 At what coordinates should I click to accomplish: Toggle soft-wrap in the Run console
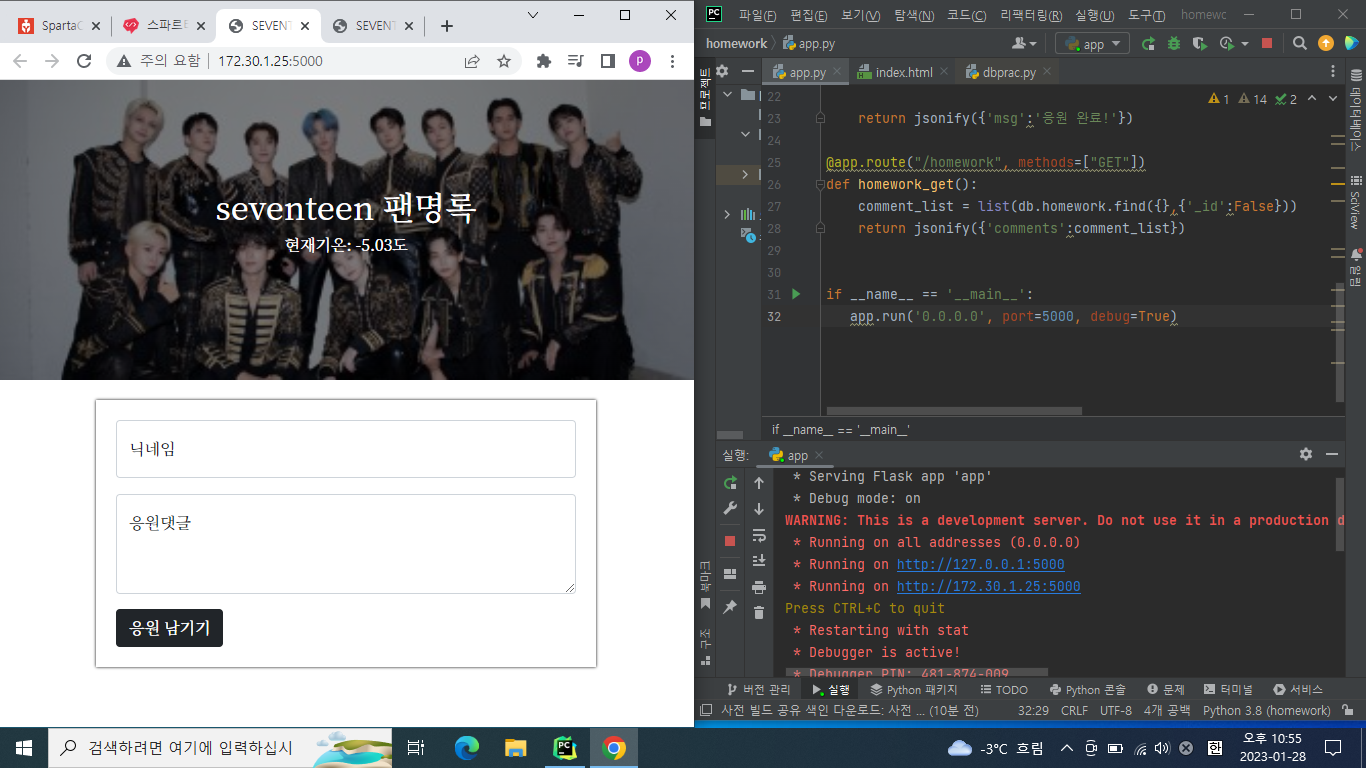(x=759, y=535)
